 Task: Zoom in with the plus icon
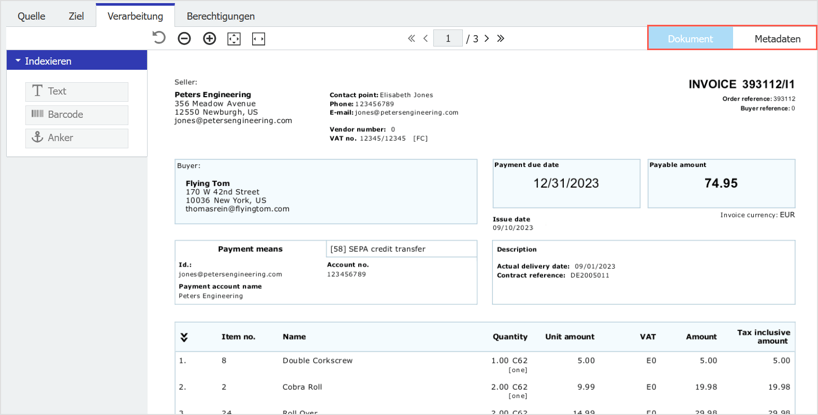point(209,39)
